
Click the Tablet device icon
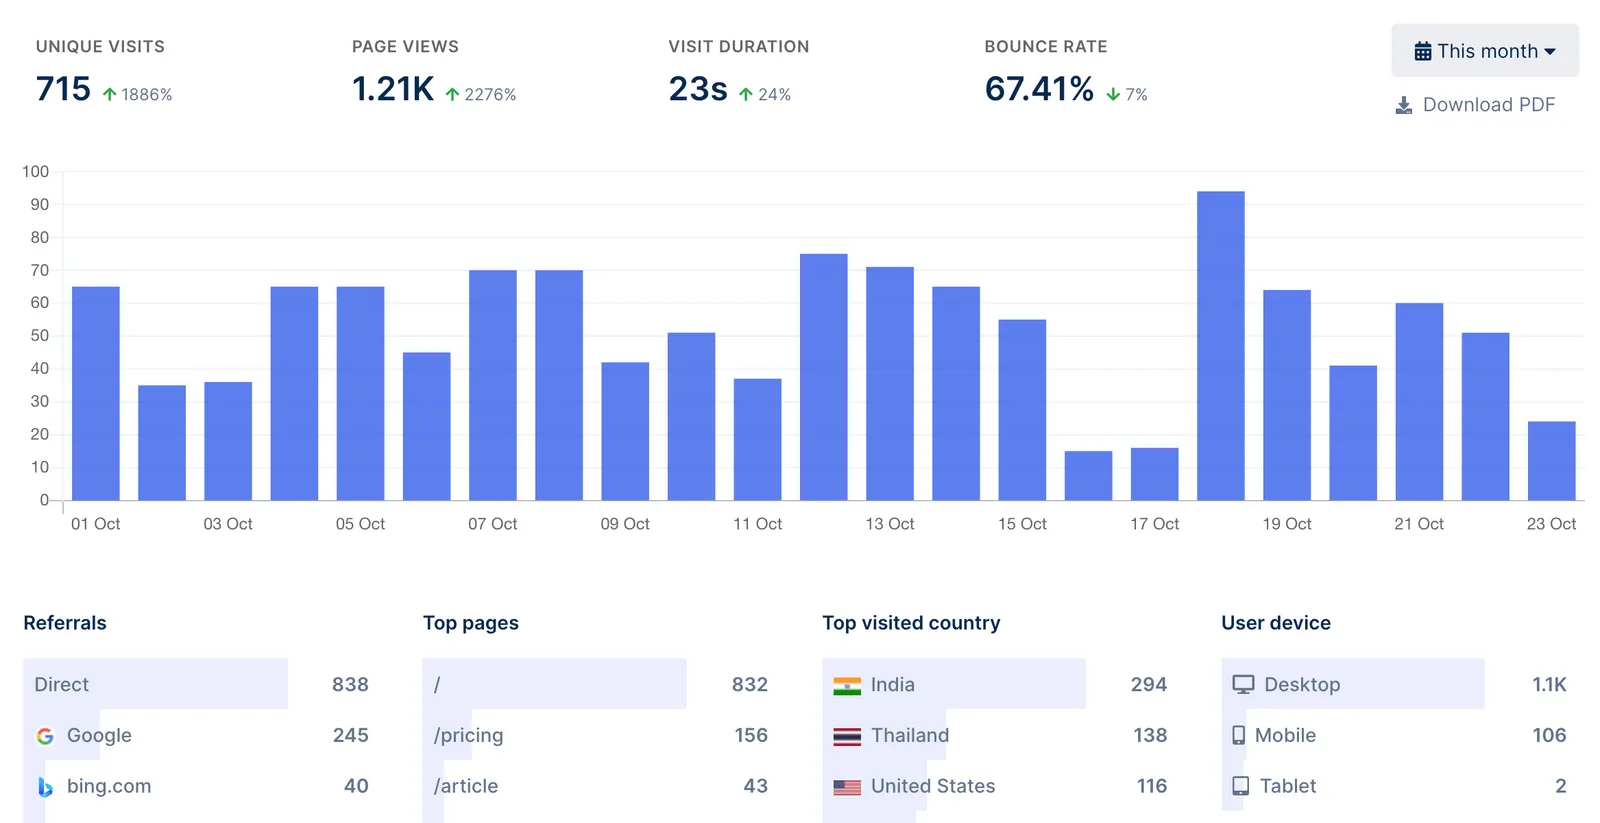1240,787
